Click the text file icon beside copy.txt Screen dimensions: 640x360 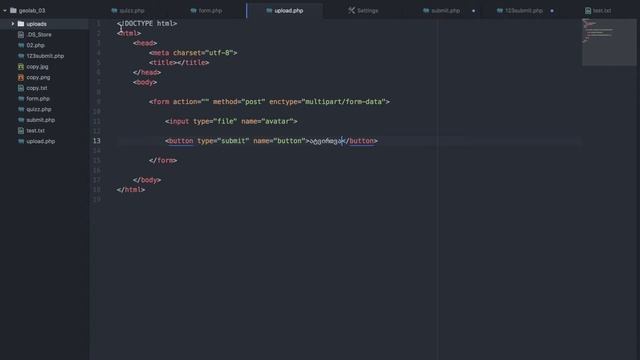point(21,88)
